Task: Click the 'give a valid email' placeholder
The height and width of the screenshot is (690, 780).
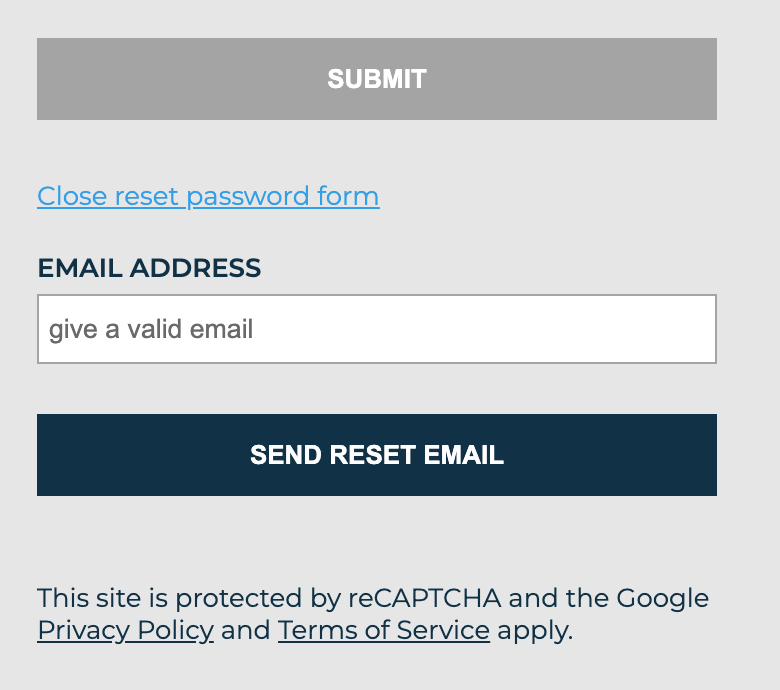Action: click(x=151, y=329)
